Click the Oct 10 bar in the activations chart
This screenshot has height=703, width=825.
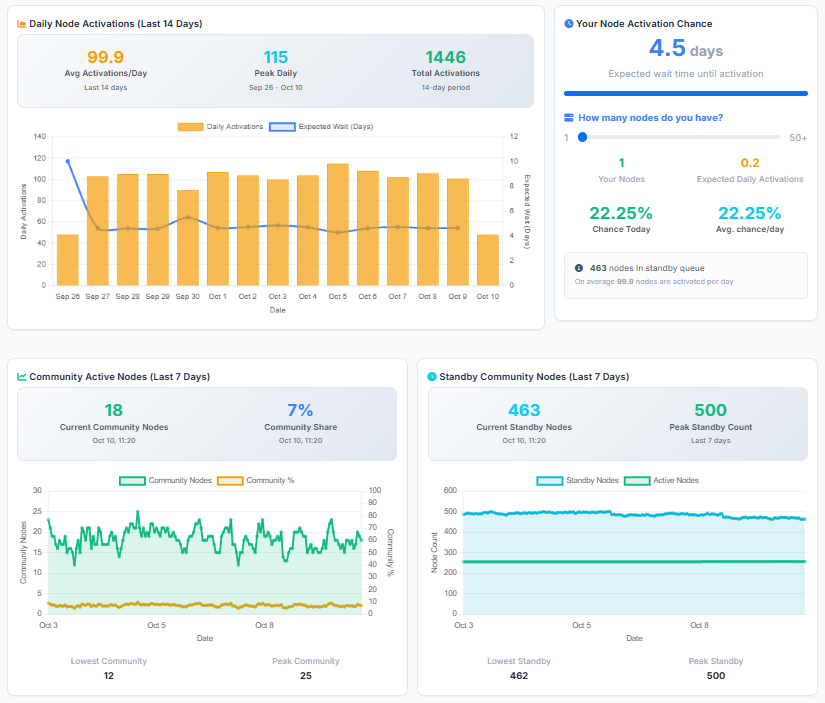click(x=488, y=260)
